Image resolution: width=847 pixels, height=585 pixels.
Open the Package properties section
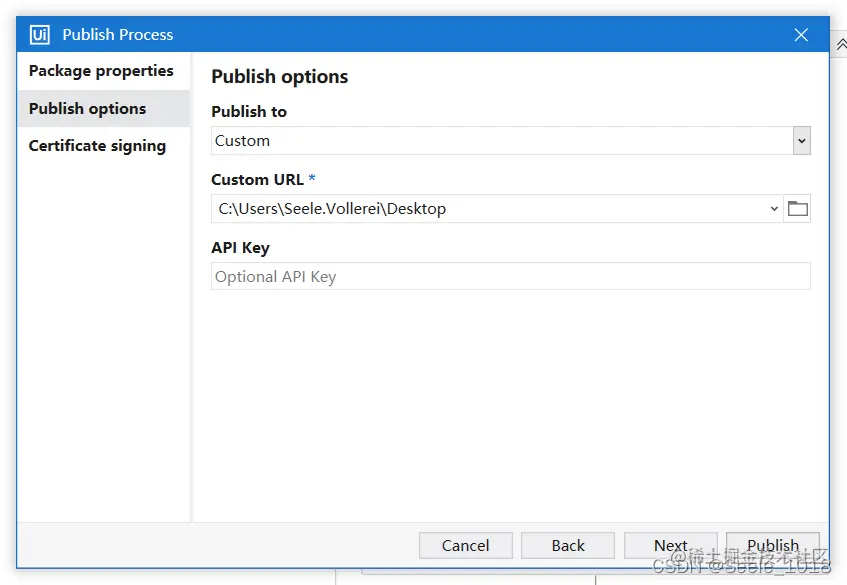point(102,71)
